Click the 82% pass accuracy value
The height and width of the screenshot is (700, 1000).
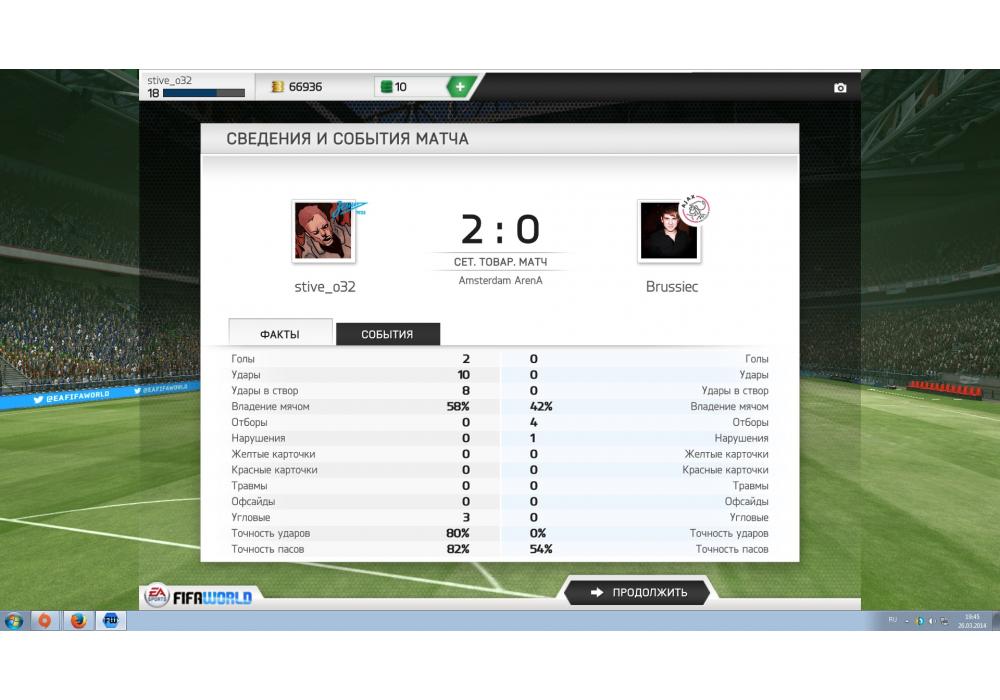tap(458, 549)
